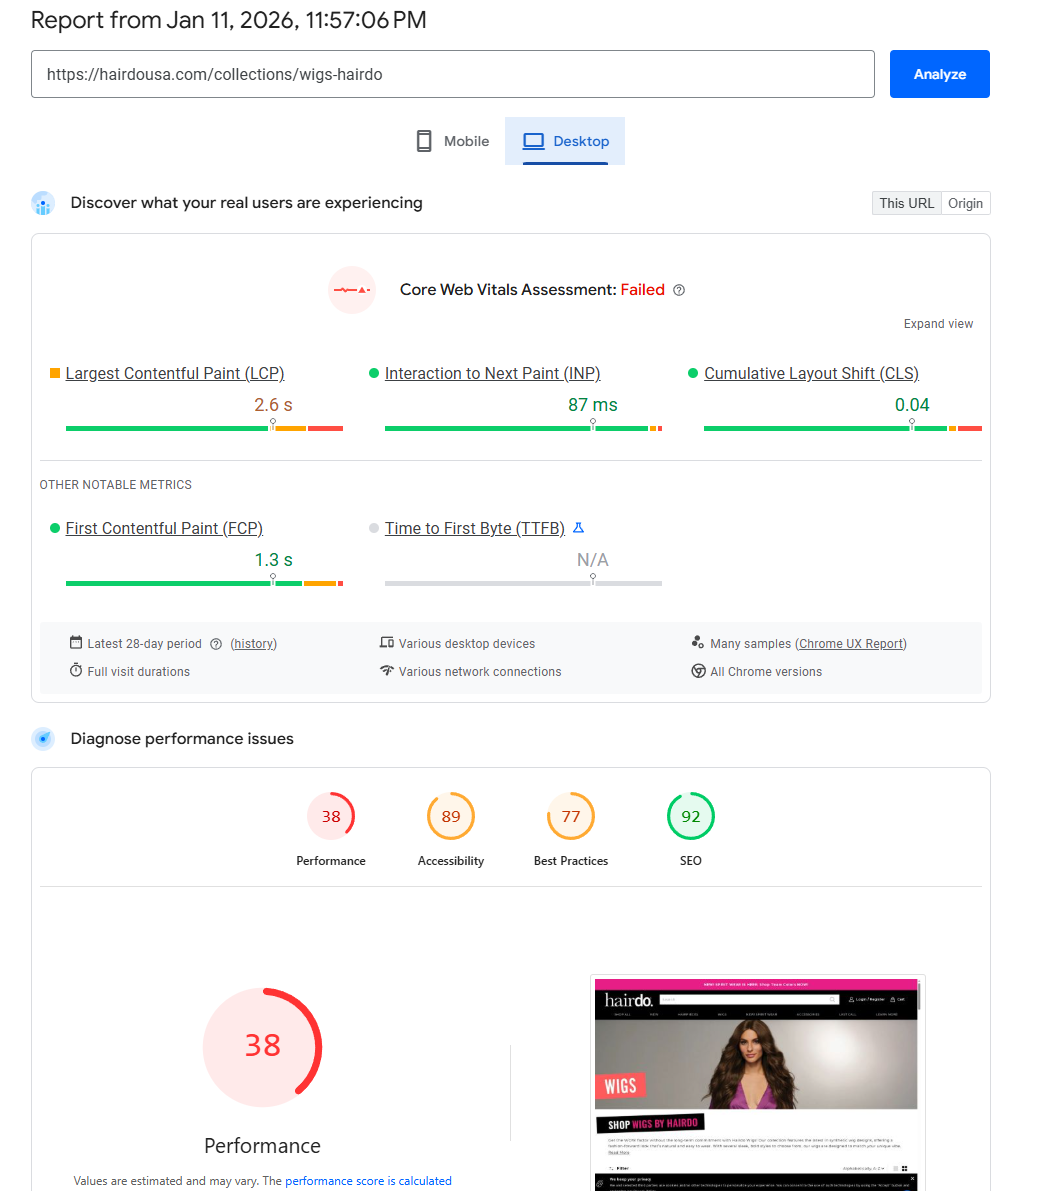1039x1191 pixels.
Task: Click the Diagnose performance issues icon
Action: [x=43, y=738]
